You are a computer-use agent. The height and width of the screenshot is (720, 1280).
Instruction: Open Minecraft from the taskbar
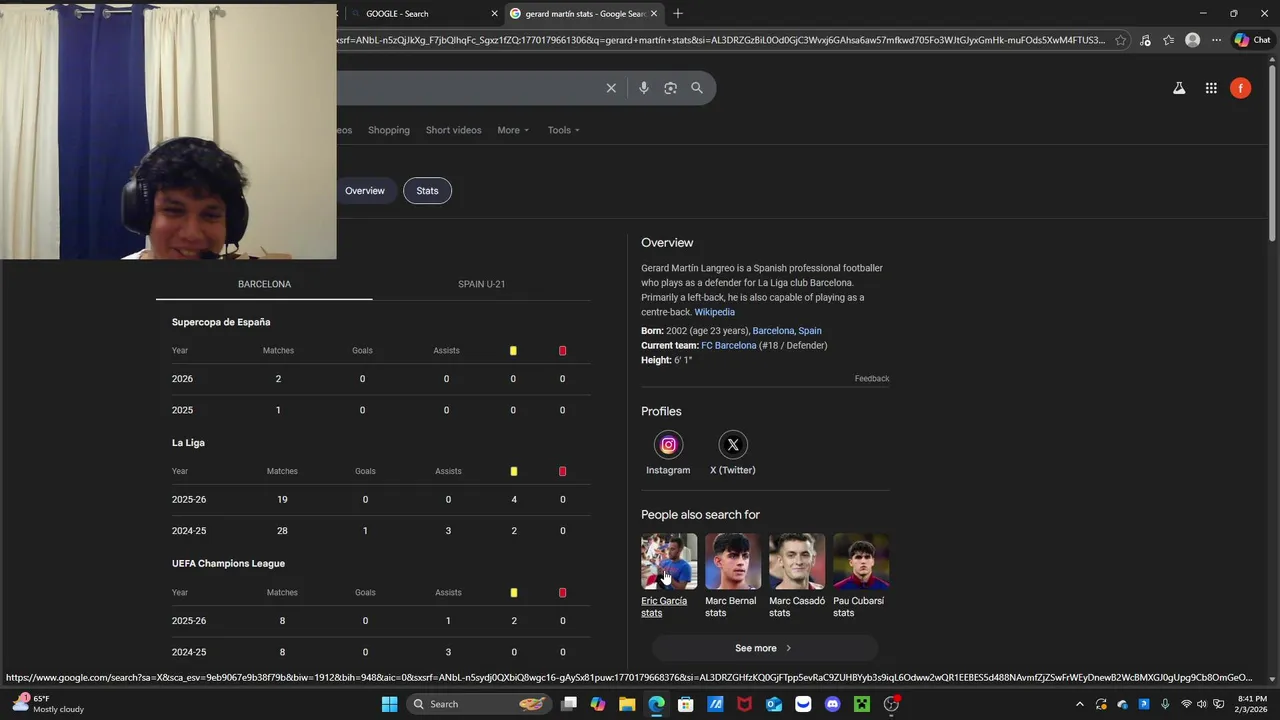(862, 704)
